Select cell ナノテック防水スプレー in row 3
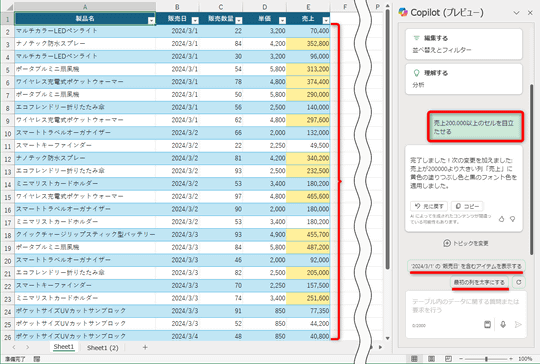The image size is (540, 364). [x=85, y=43]
